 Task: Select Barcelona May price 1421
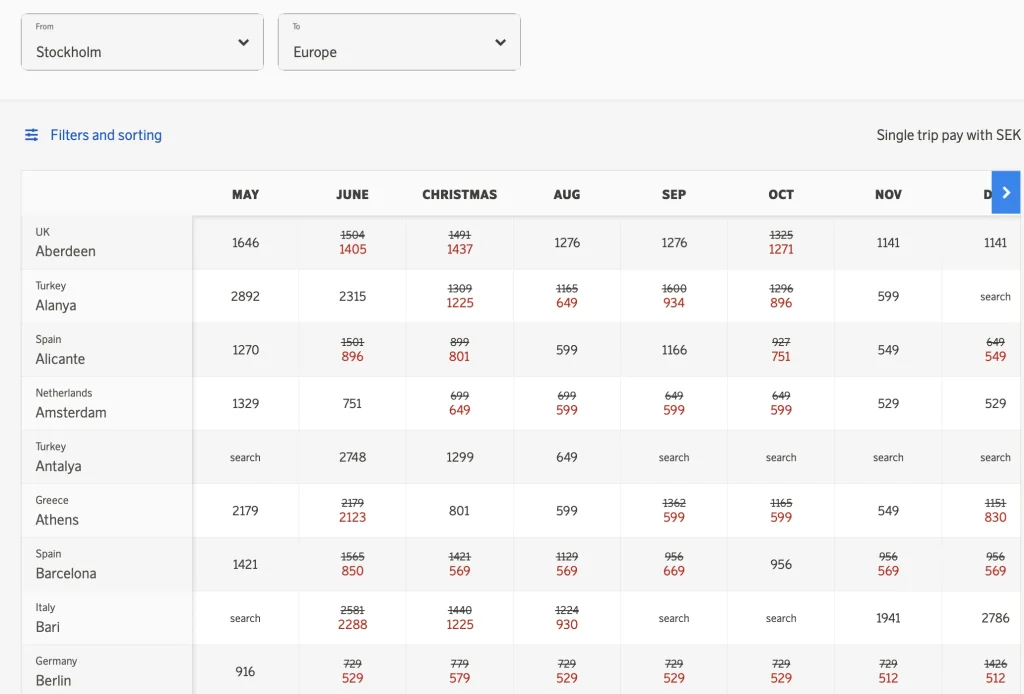click(246, 564)
